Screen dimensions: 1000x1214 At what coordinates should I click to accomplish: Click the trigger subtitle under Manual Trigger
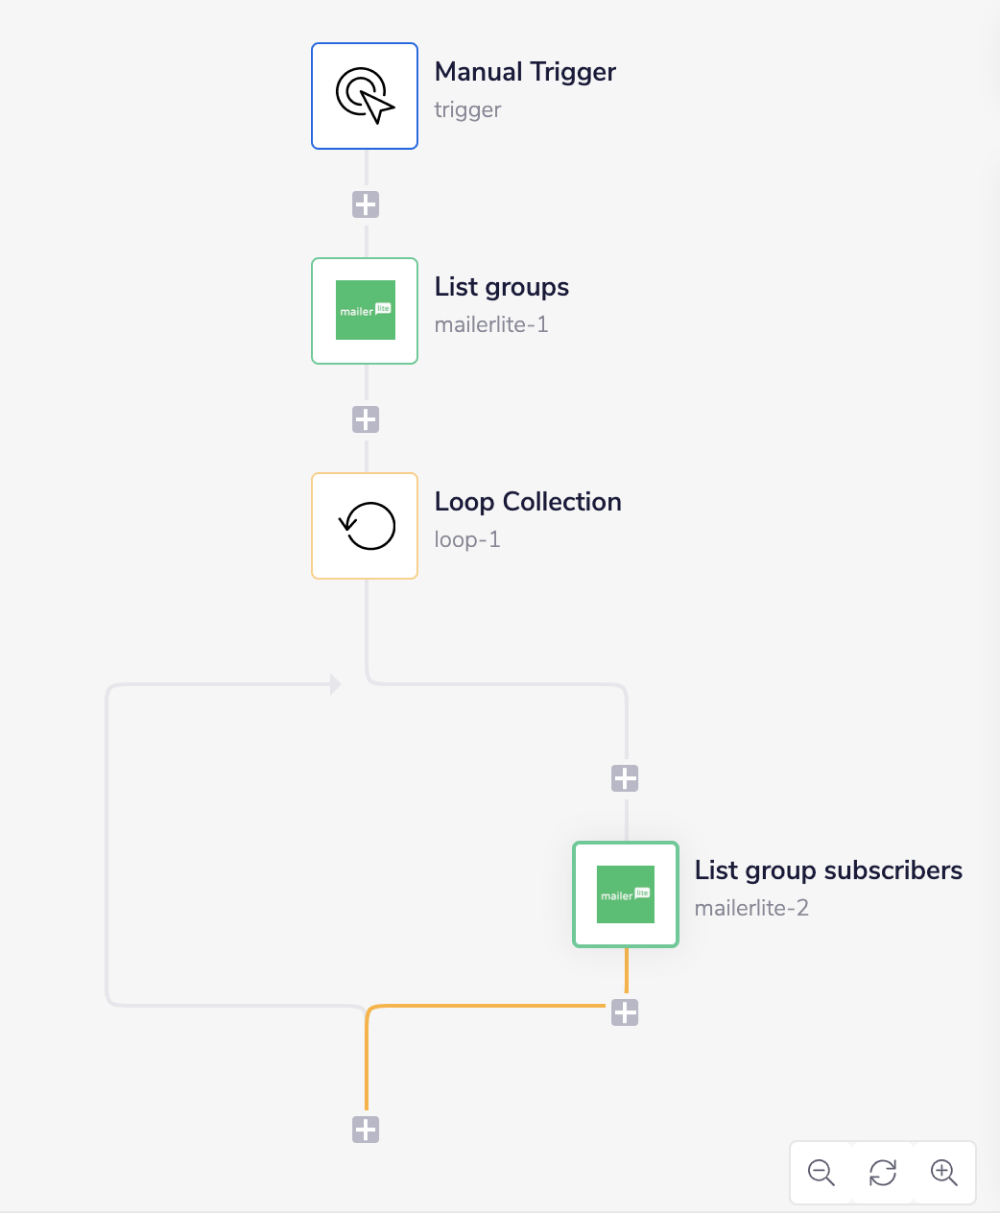[x=467, y=110]
